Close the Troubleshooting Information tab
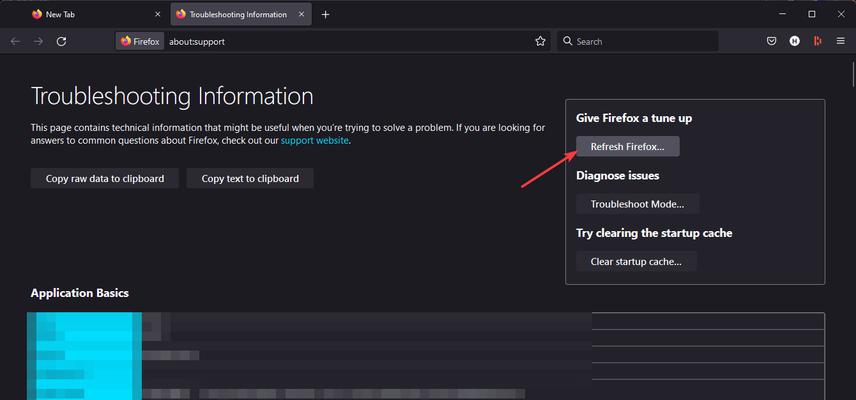Viewport: 856px width, 400px height. 301,15
